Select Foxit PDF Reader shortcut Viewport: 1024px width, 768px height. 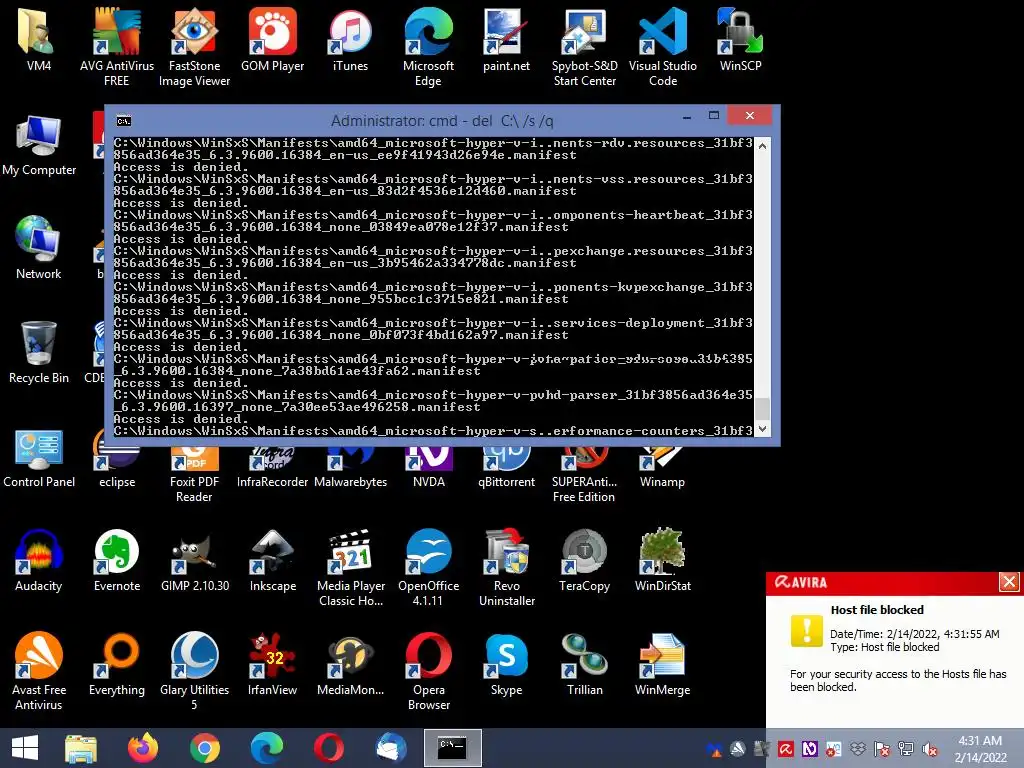194,475
